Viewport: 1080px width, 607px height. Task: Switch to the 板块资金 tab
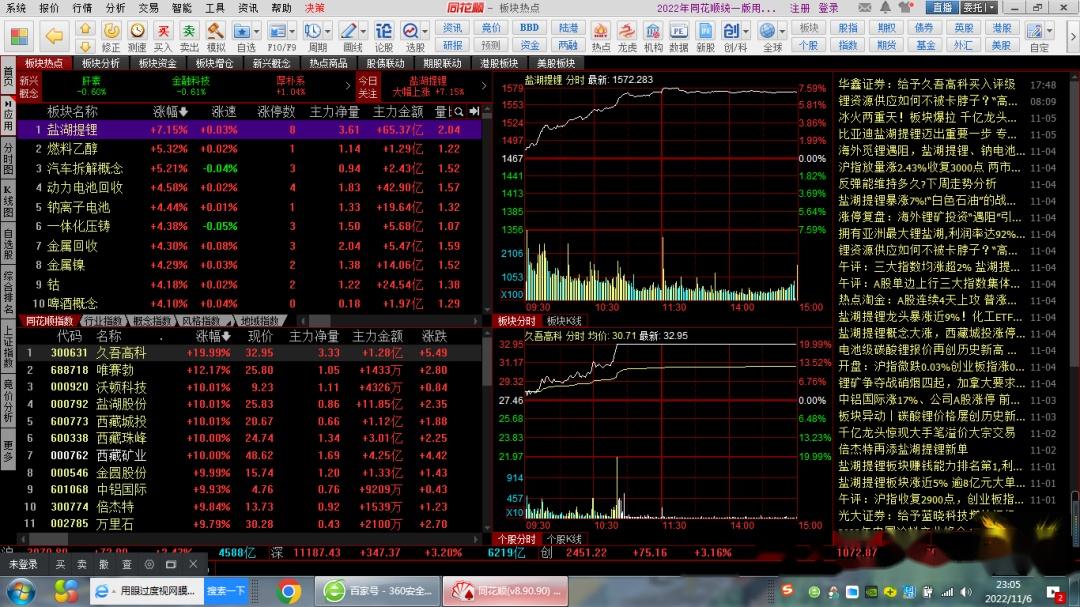(x=158, y=63)
